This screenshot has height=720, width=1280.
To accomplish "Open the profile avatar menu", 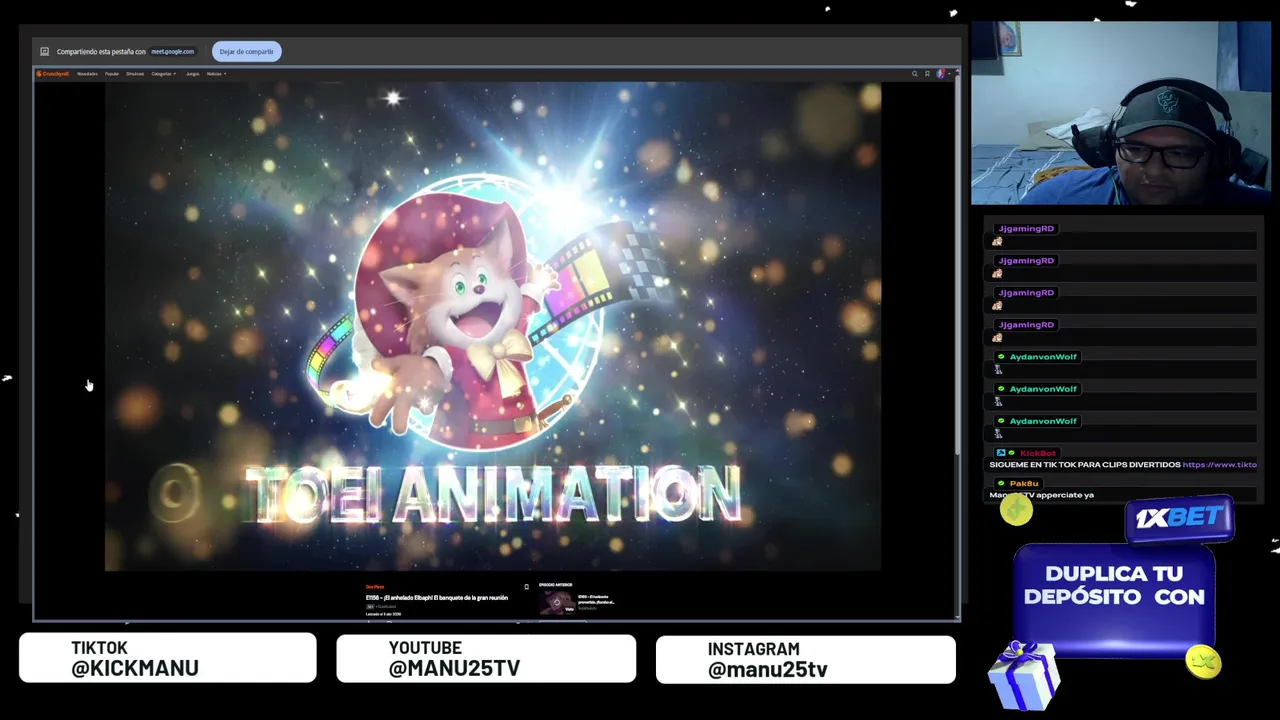I will pyautogui.click(x=941, y=74).
